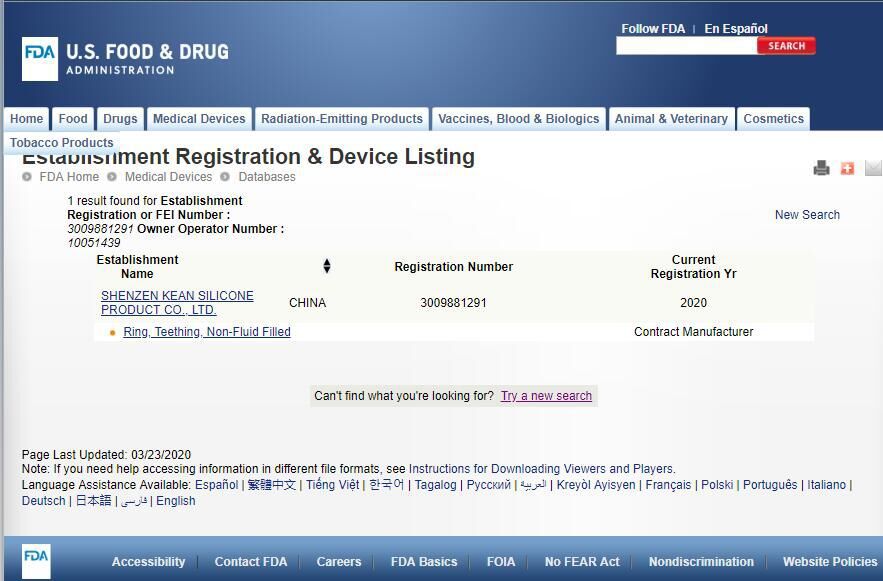Switch language via En Español link
Image resolution: width=883 pixels, height=581 pixels.
736,29
